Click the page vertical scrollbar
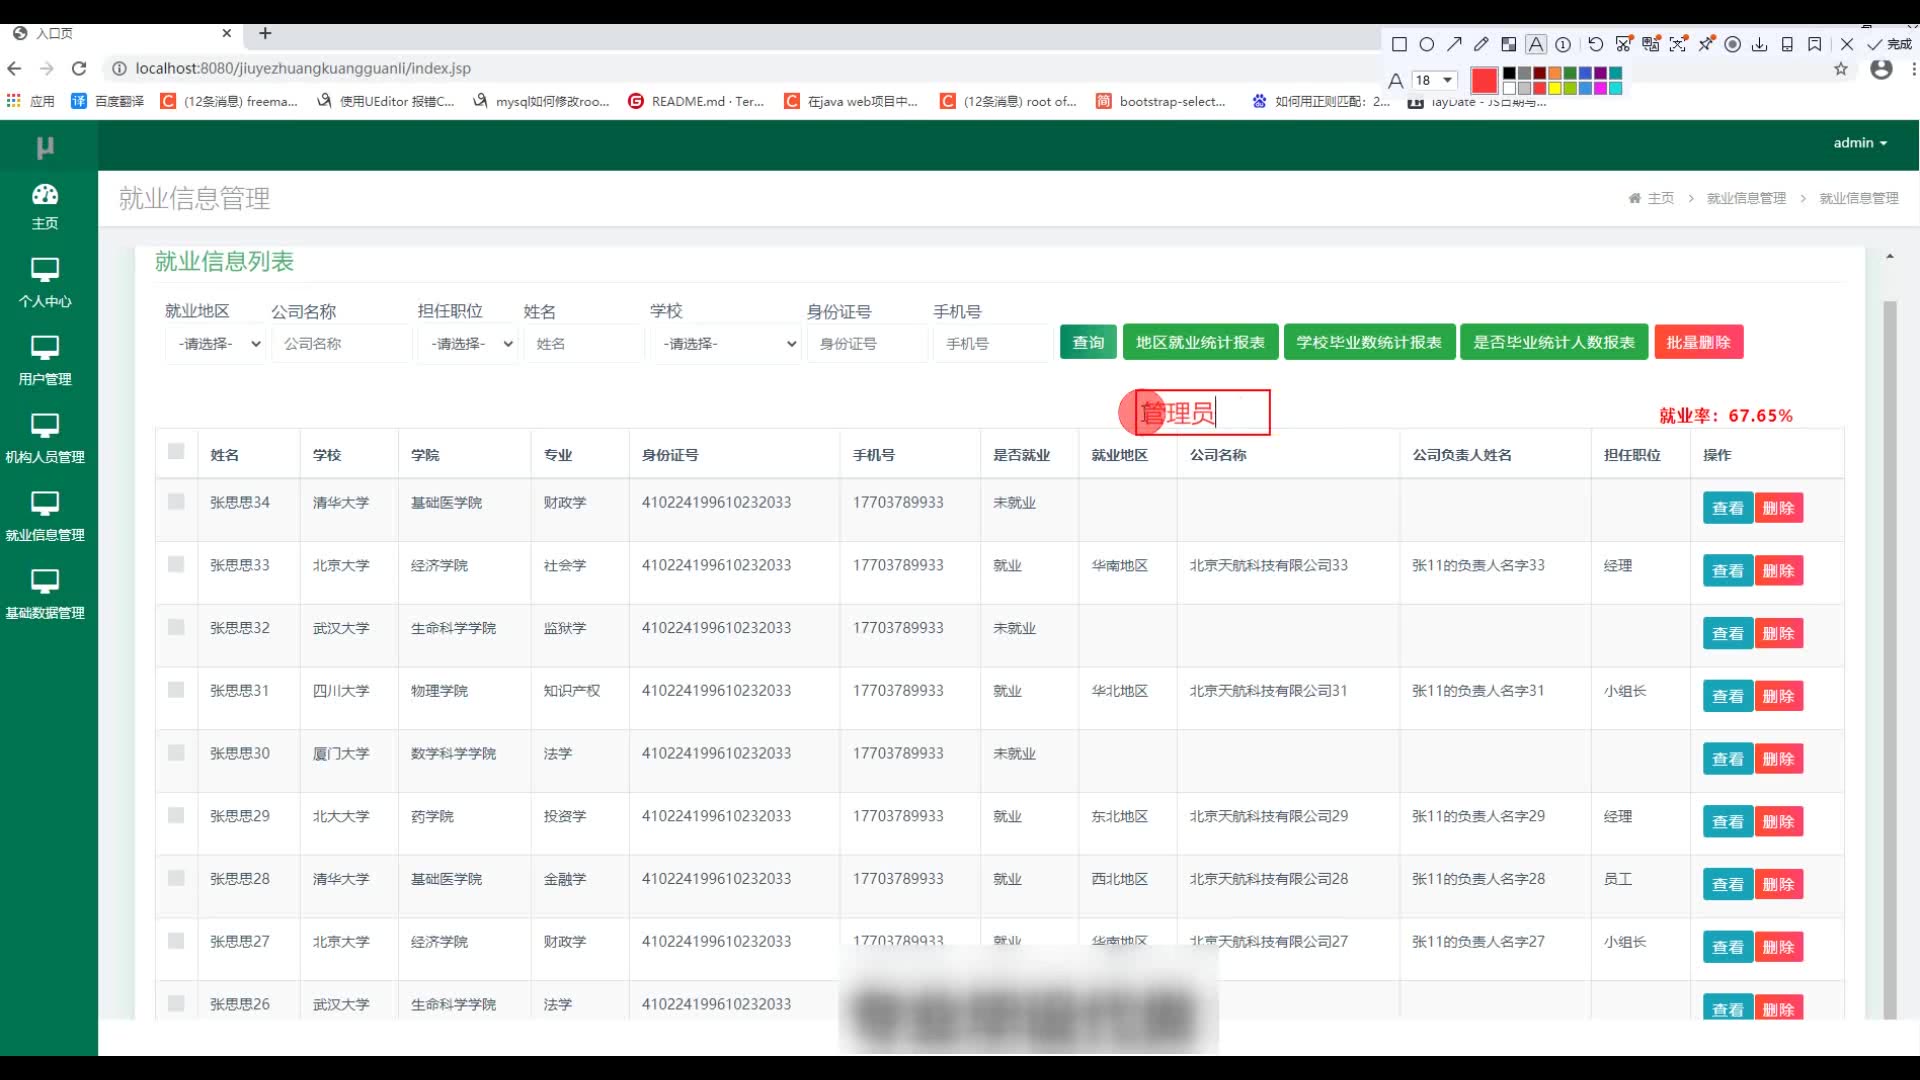Image resolution: width=1920 pixels, height=1080 pixels. click(x=1889, y=660)
